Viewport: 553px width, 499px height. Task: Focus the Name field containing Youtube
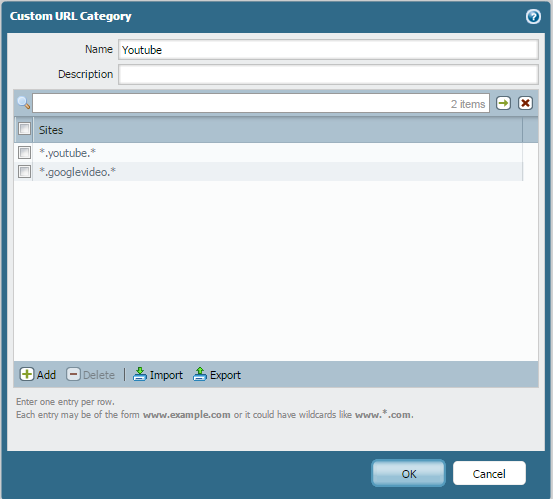(328, 50)
